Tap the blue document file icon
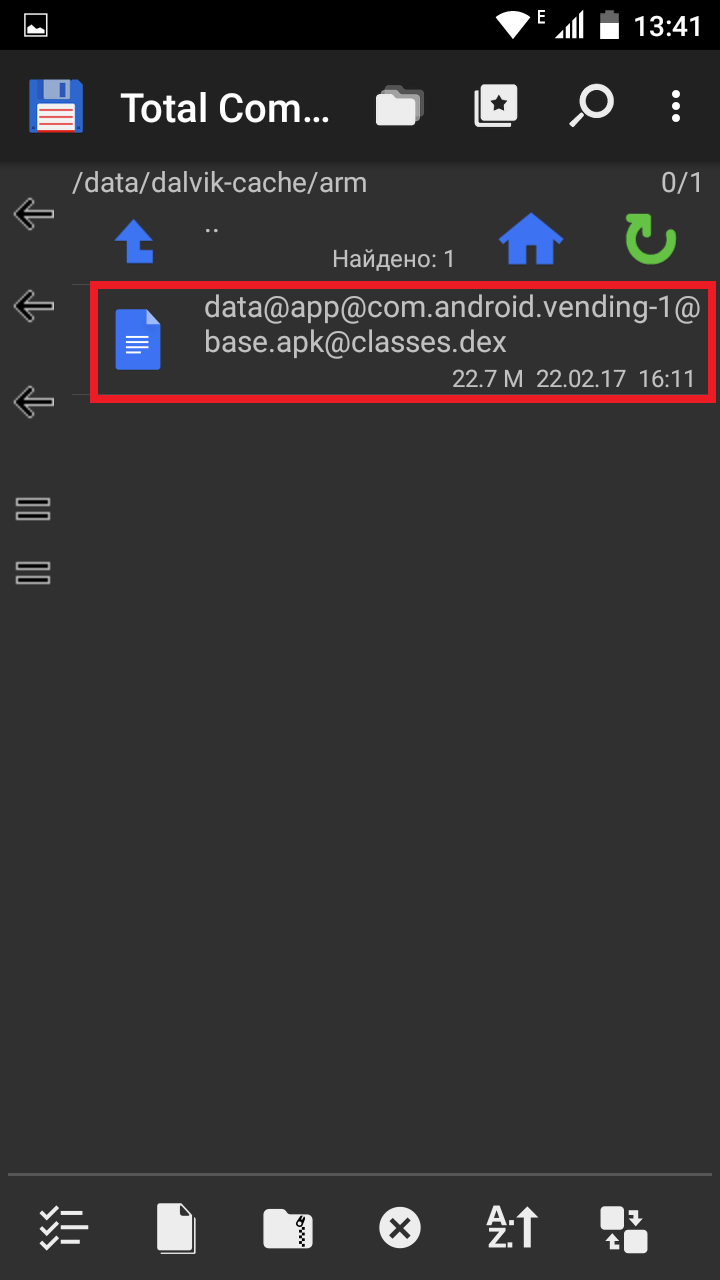 tap(138, 340)
